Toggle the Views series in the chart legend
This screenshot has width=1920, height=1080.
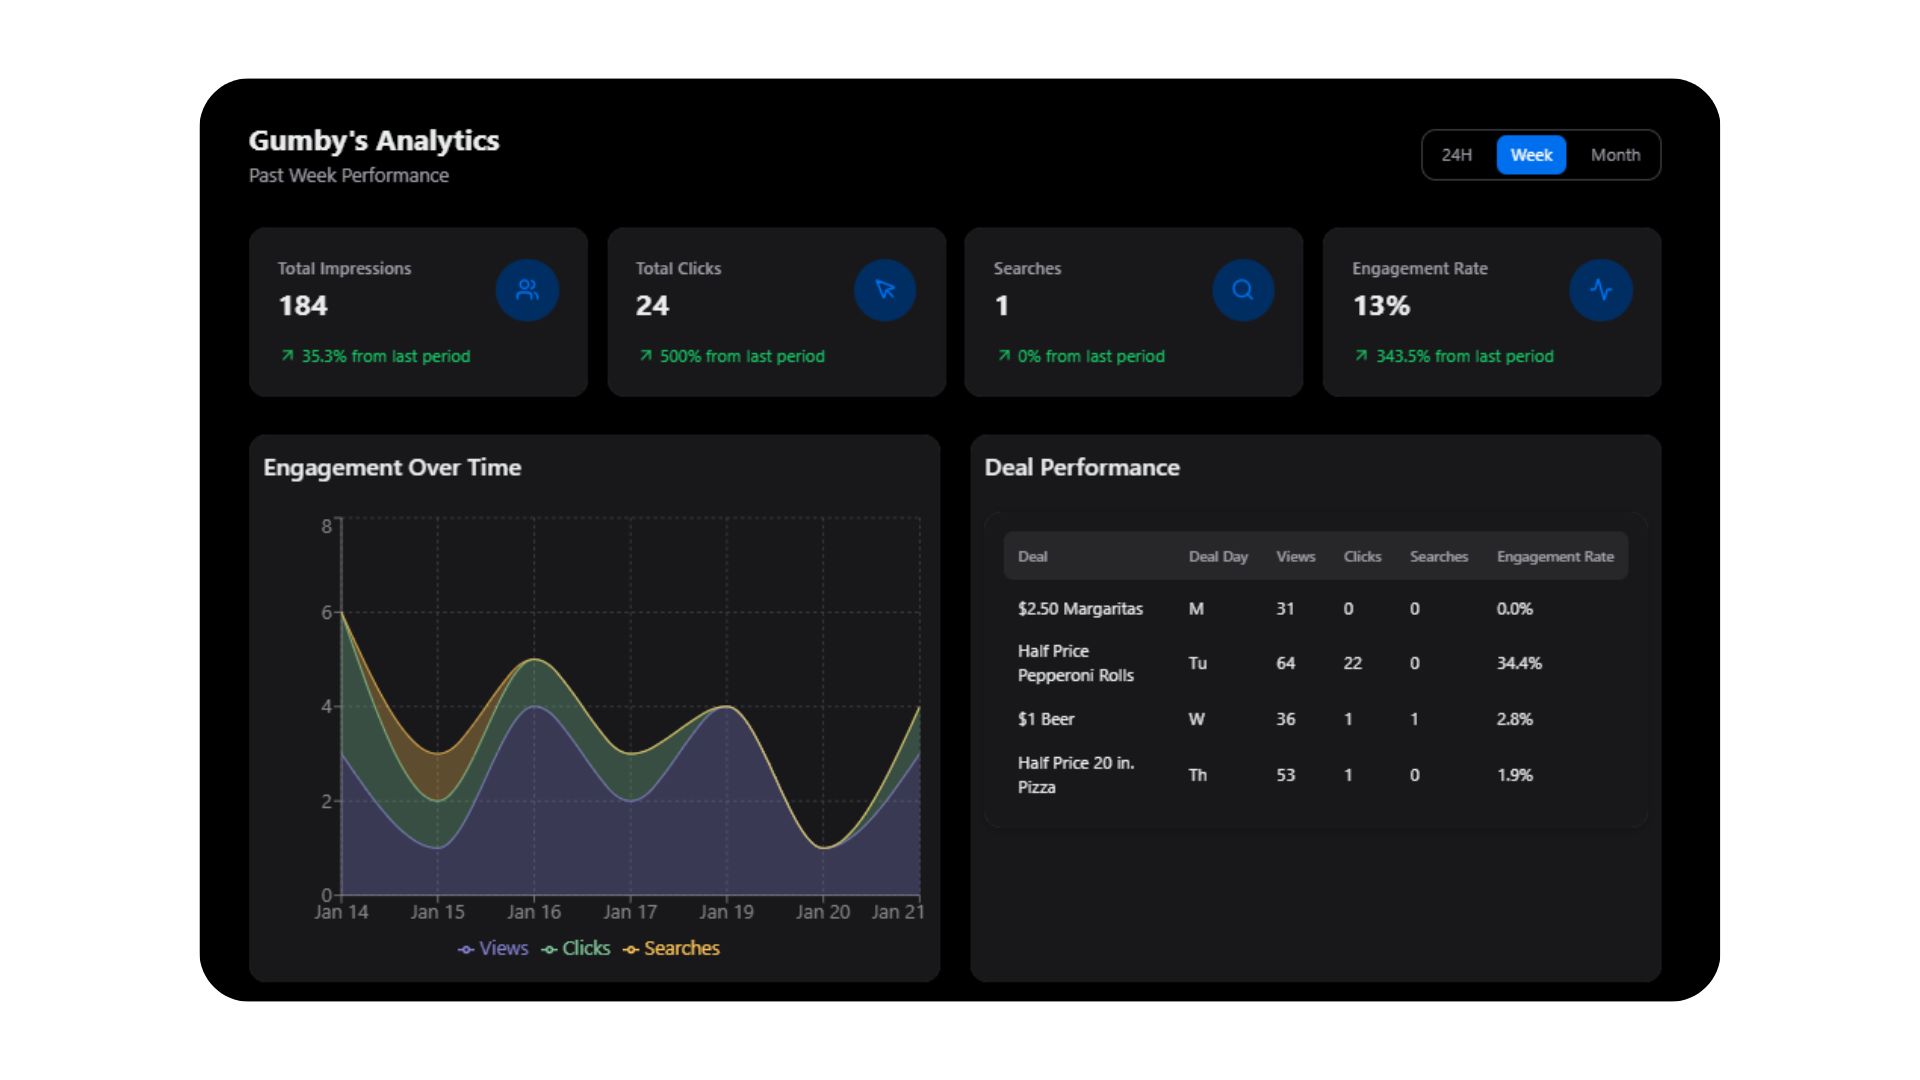(x=494, y=948)
